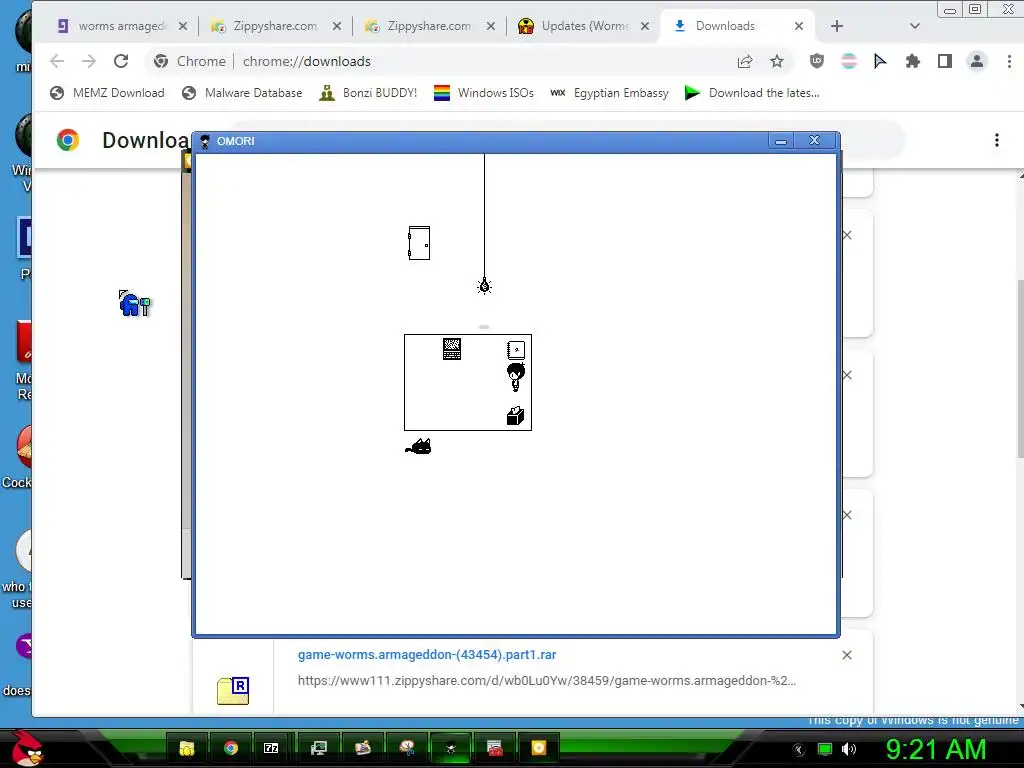
Task: Click the Downloads page vertical scrollbar
Action: 1019,369
